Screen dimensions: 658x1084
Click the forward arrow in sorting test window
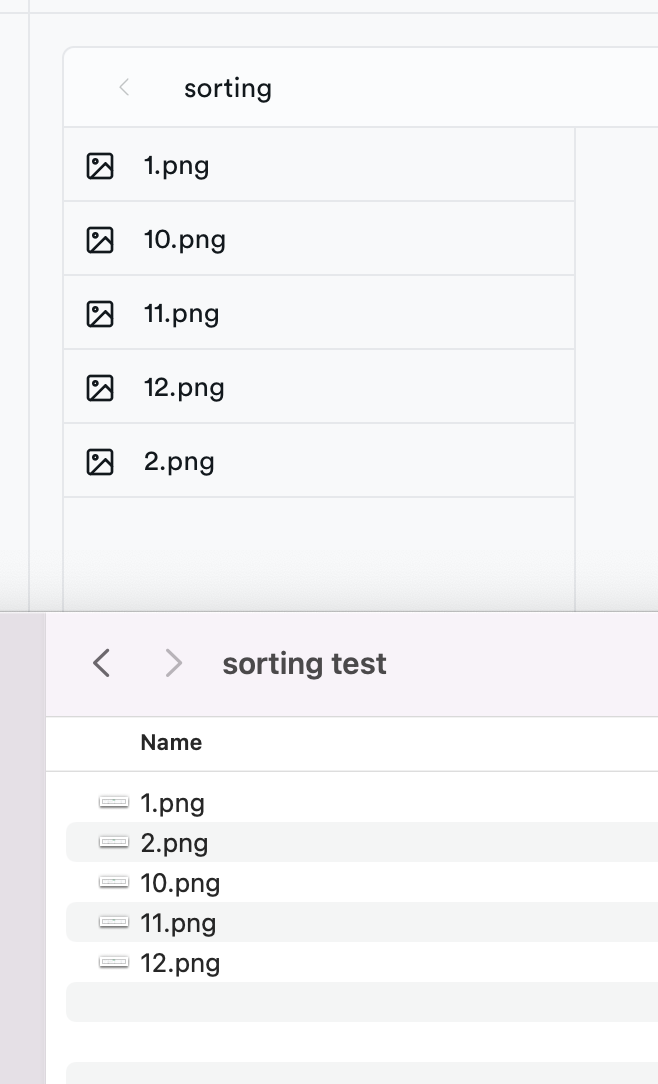173,663
